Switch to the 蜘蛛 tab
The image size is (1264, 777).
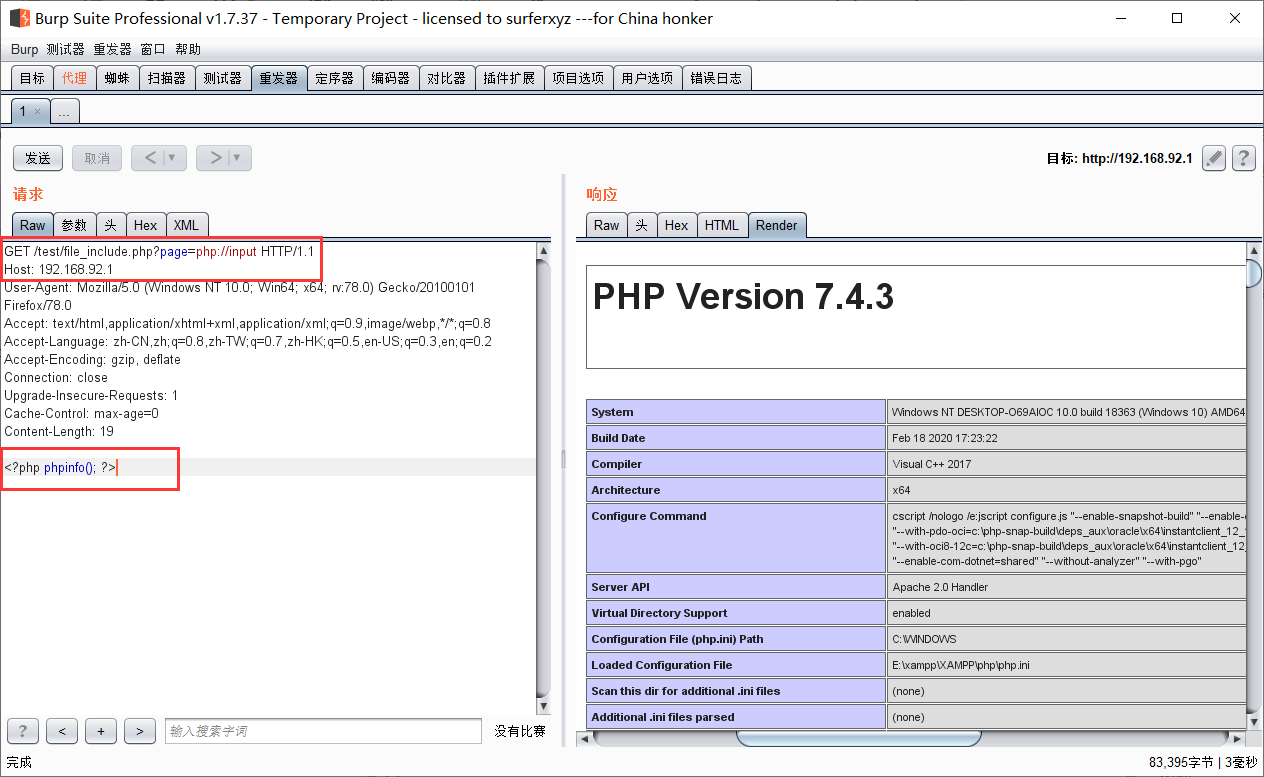[117, 78]
